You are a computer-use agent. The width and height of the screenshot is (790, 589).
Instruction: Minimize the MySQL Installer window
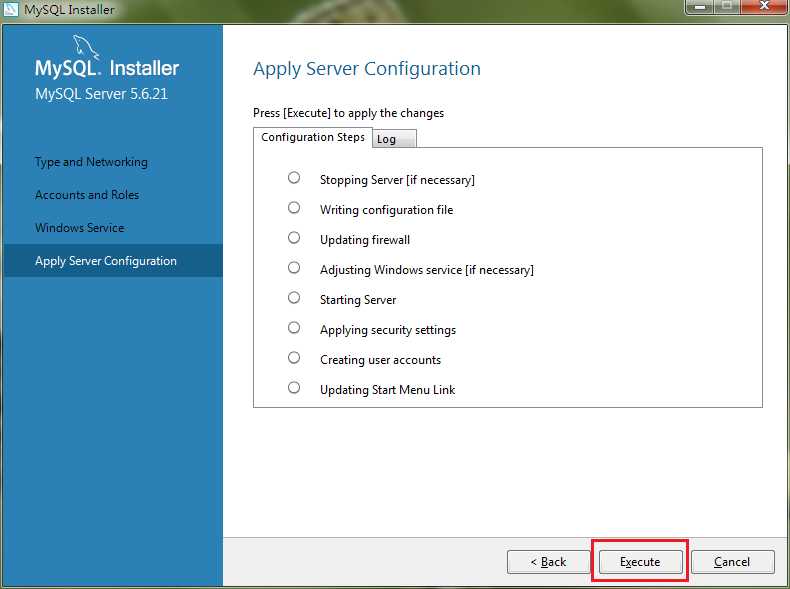pos(700,7)
